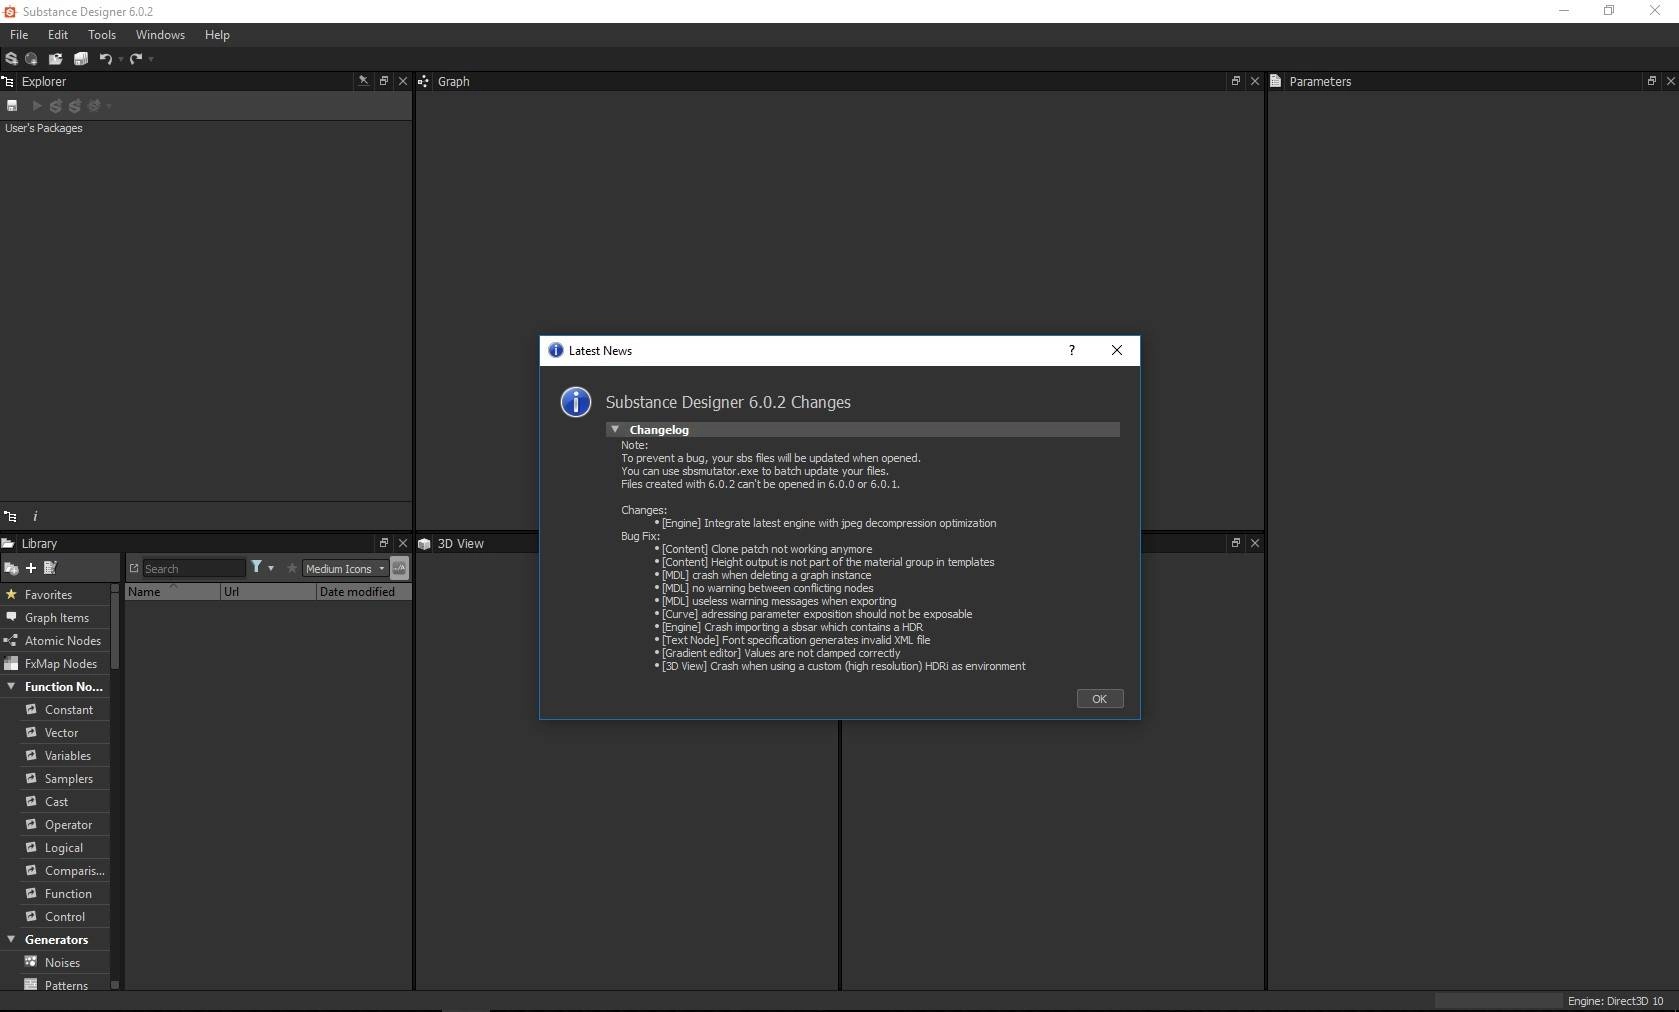
Task: Select Control under Function Nodes
Action: click(65, 917)
